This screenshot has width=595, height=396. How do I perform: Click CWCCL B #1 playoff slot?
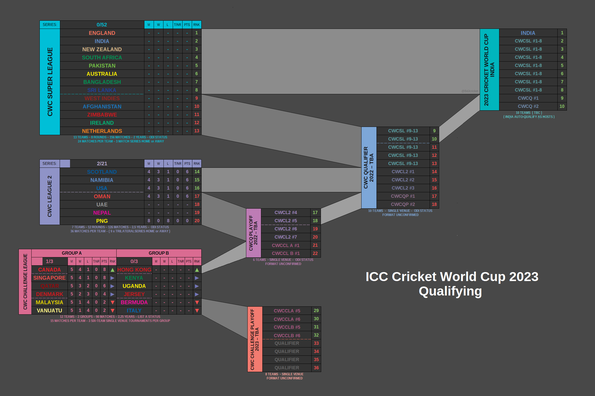pos(286,253)
